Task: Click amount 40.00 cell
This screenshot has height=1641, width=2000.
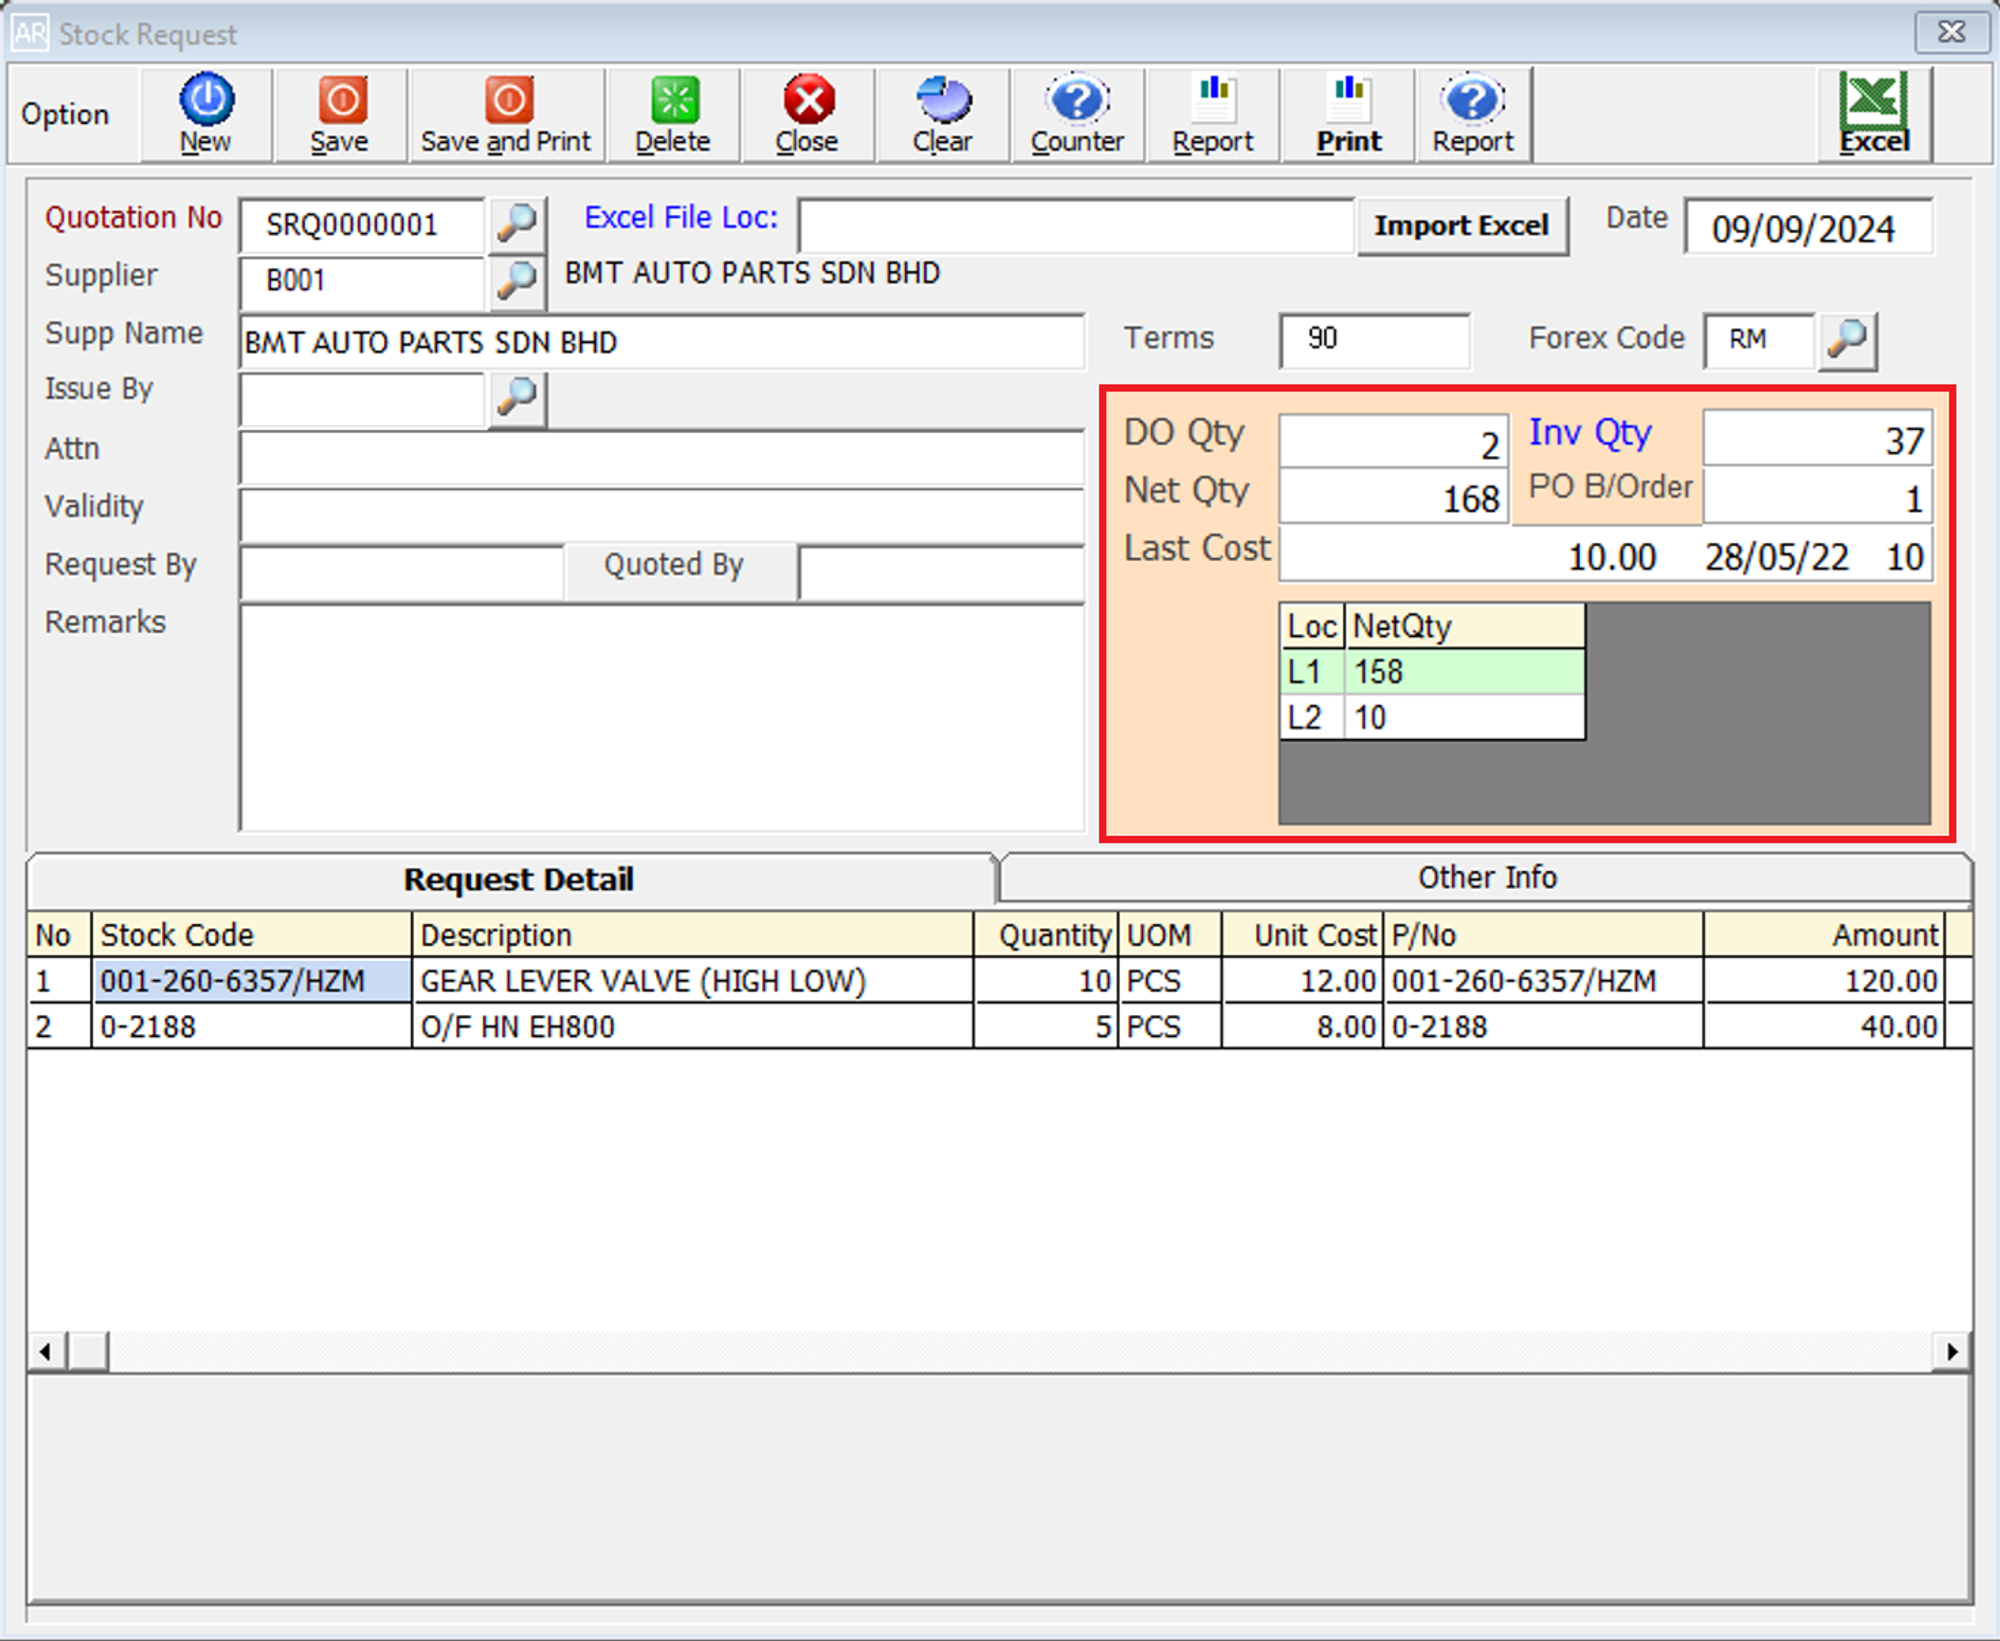Action: pyautogui.click(x=1824, y=1027)
